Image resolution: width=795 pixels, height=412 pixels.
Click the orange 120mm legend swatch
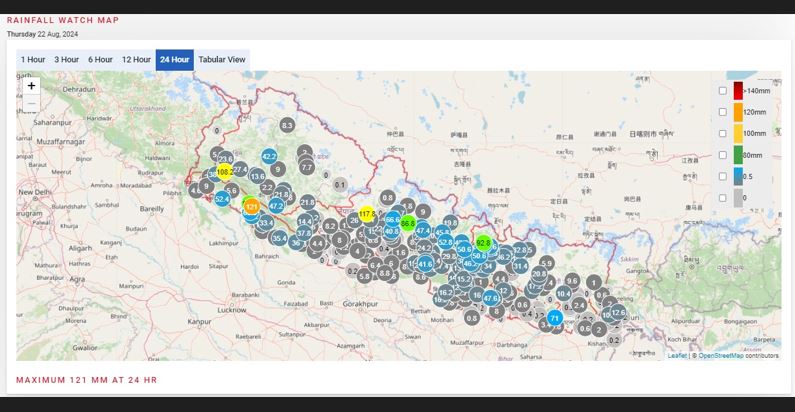pos(738,112)
